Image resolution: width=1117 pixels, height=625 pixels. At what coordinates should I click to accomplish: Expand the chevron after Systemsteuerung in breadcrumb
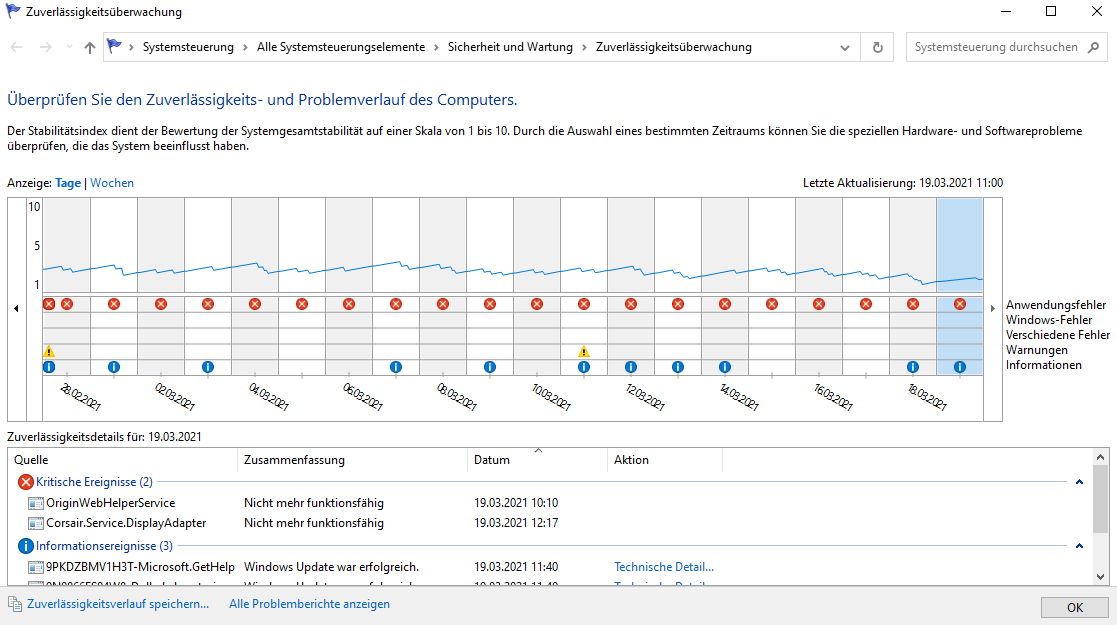point(245,47)
